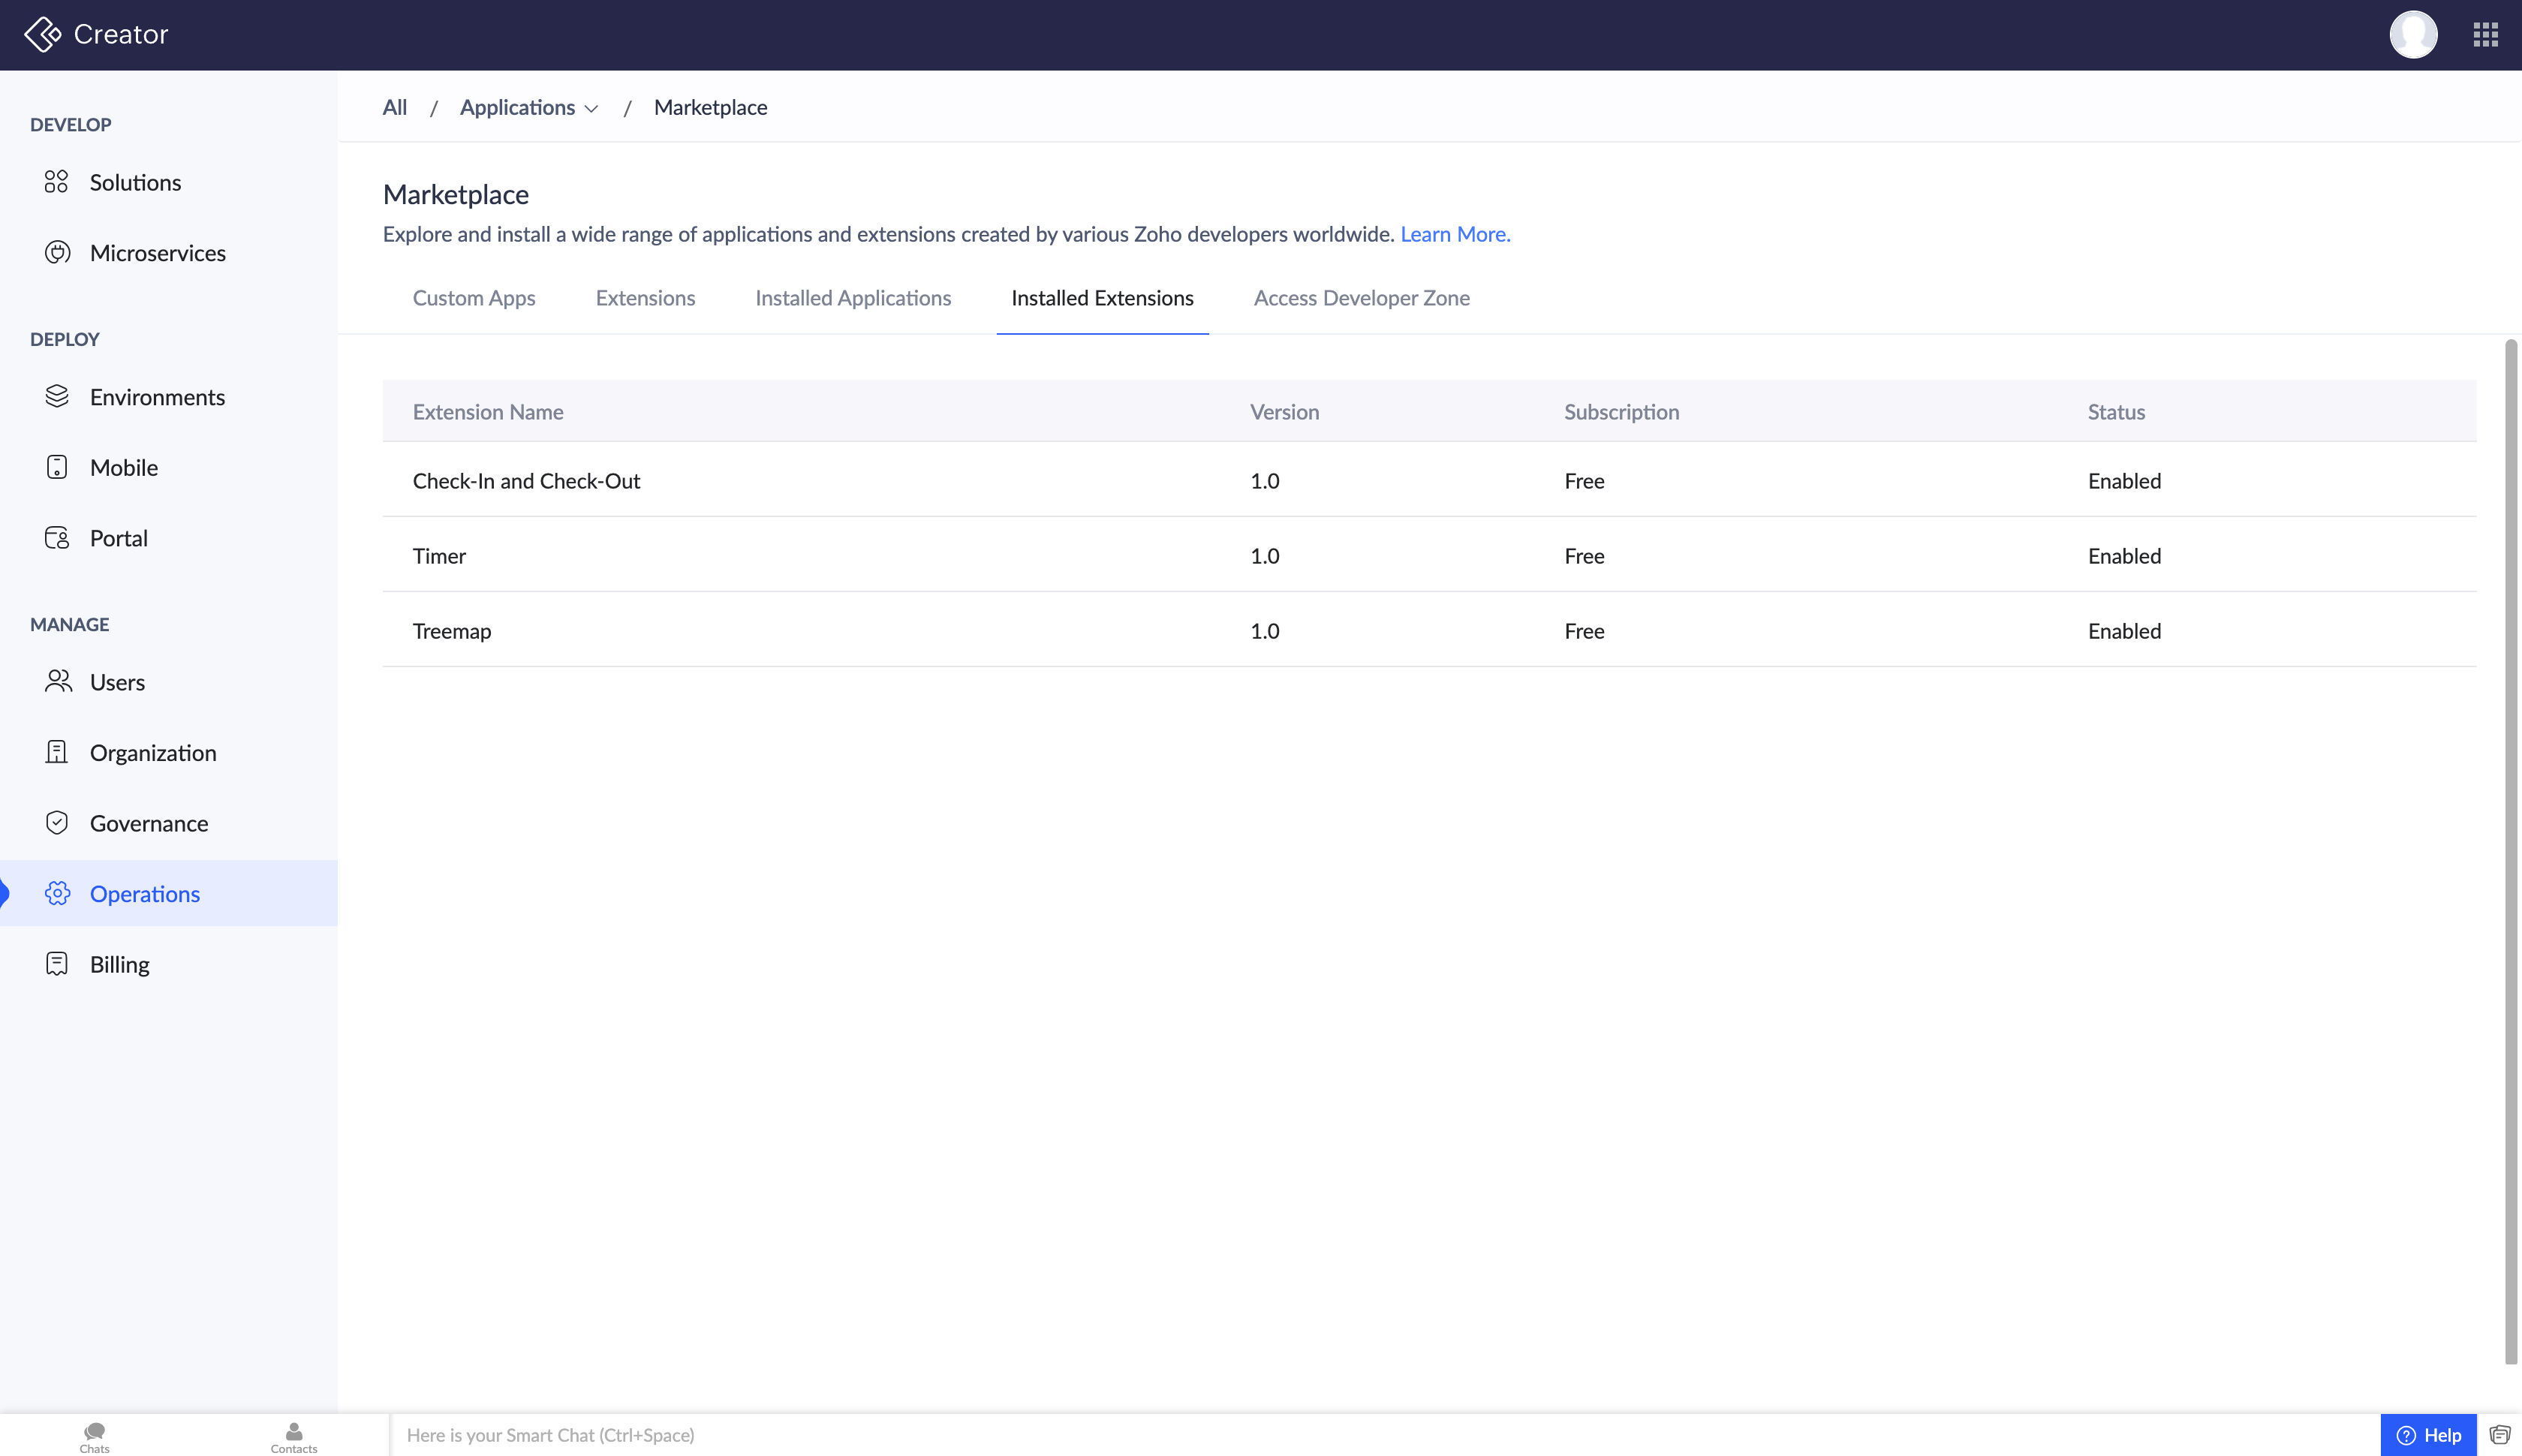Open the apps grid icon in header

click(2485, 35)
